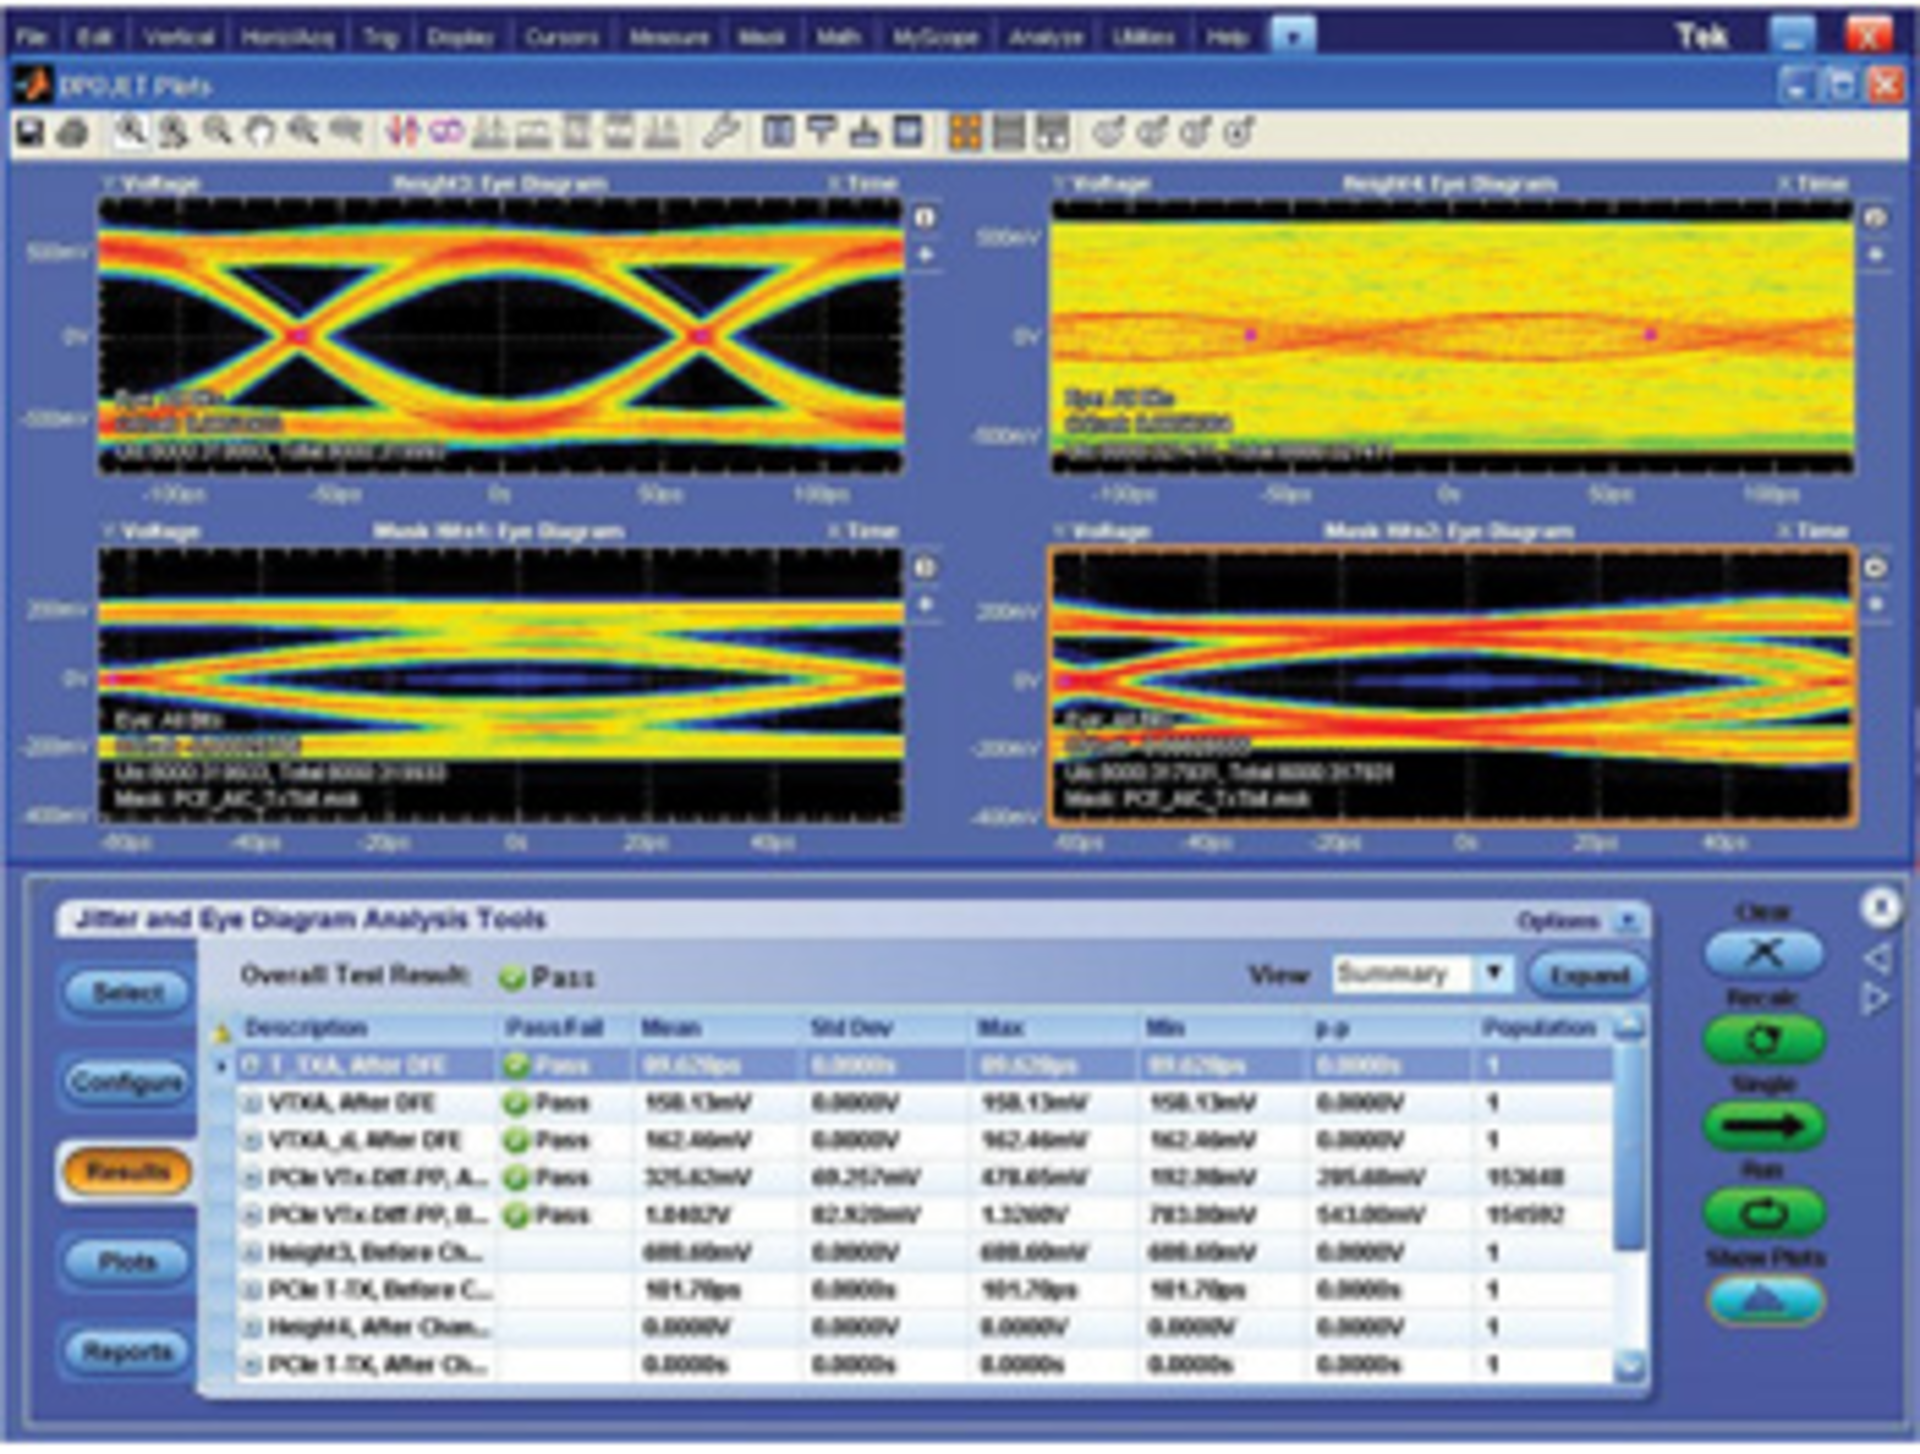1920x1454 pixels.
Task: Click the print icon in the plots toolbar
Action: pyautogui.click(x=73, y=132)
